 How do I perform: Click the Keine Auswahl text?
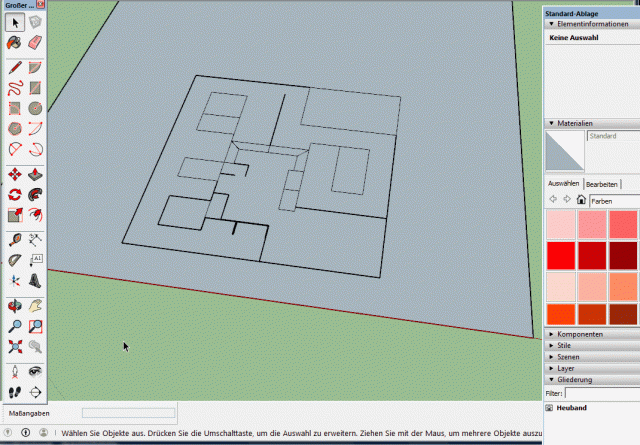(x=573, y=38)
